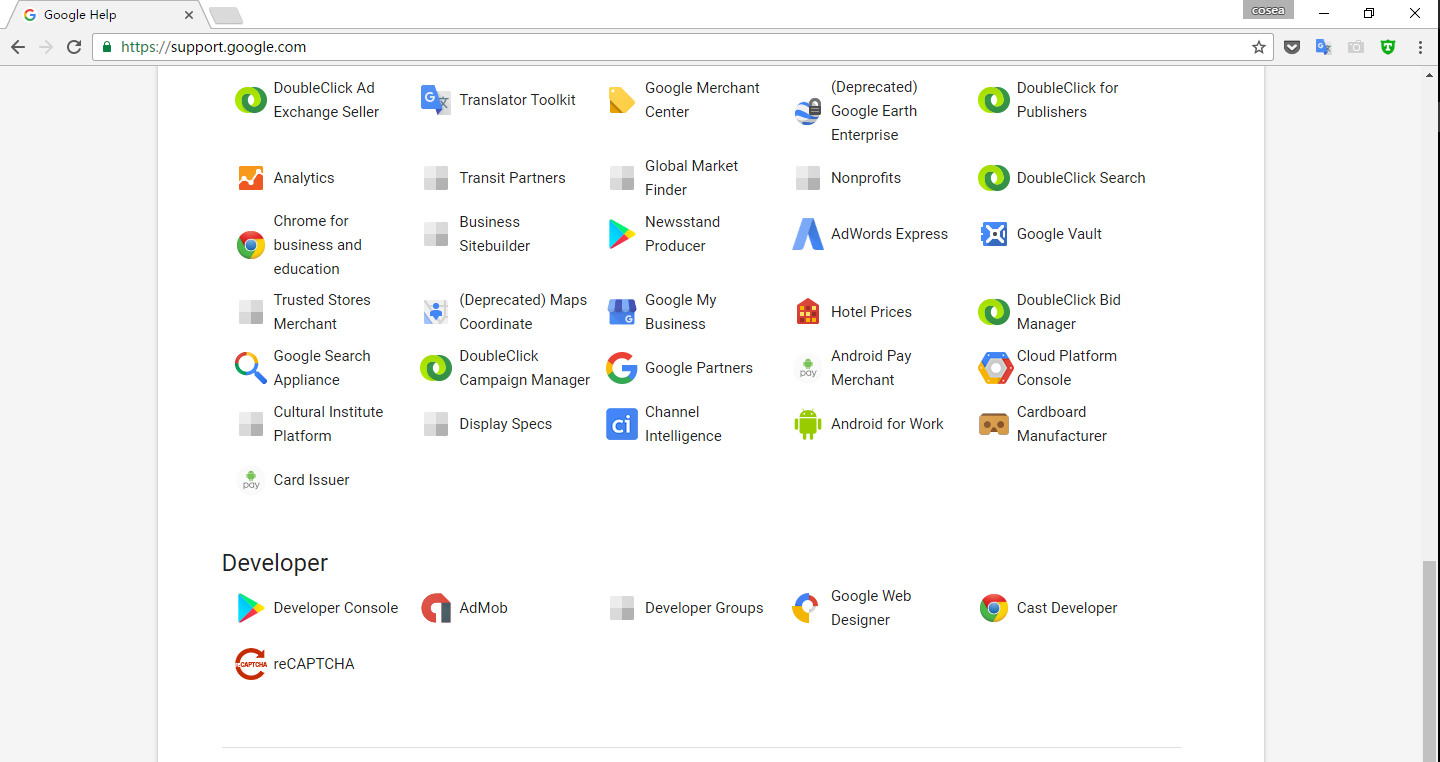Open a new tab next to Google Help
Image resolution: width=1440 pixels, height=762 pixels.
tap(226, 16)
